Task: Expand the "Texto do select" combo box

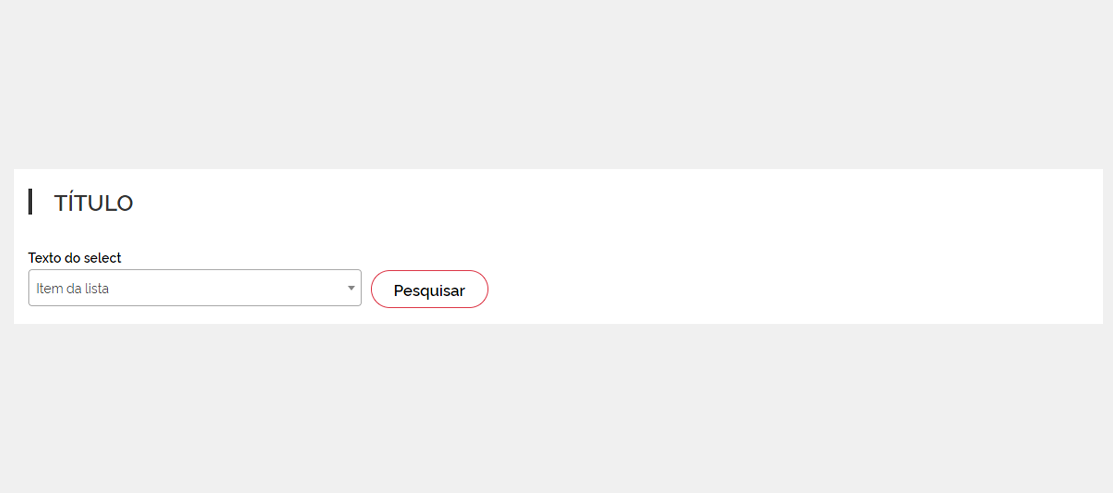Action: (195, 288)
